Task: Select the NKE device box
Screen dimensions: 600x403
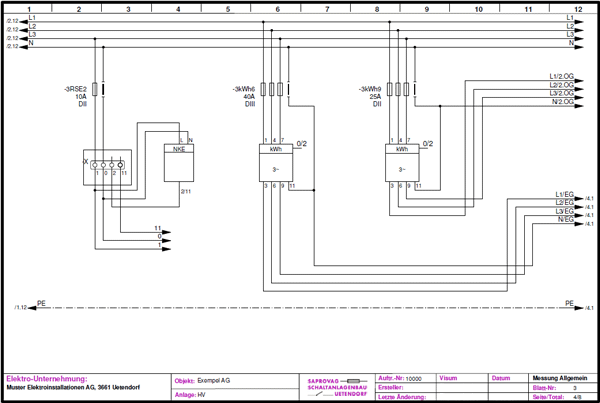Action: point(179,163)
